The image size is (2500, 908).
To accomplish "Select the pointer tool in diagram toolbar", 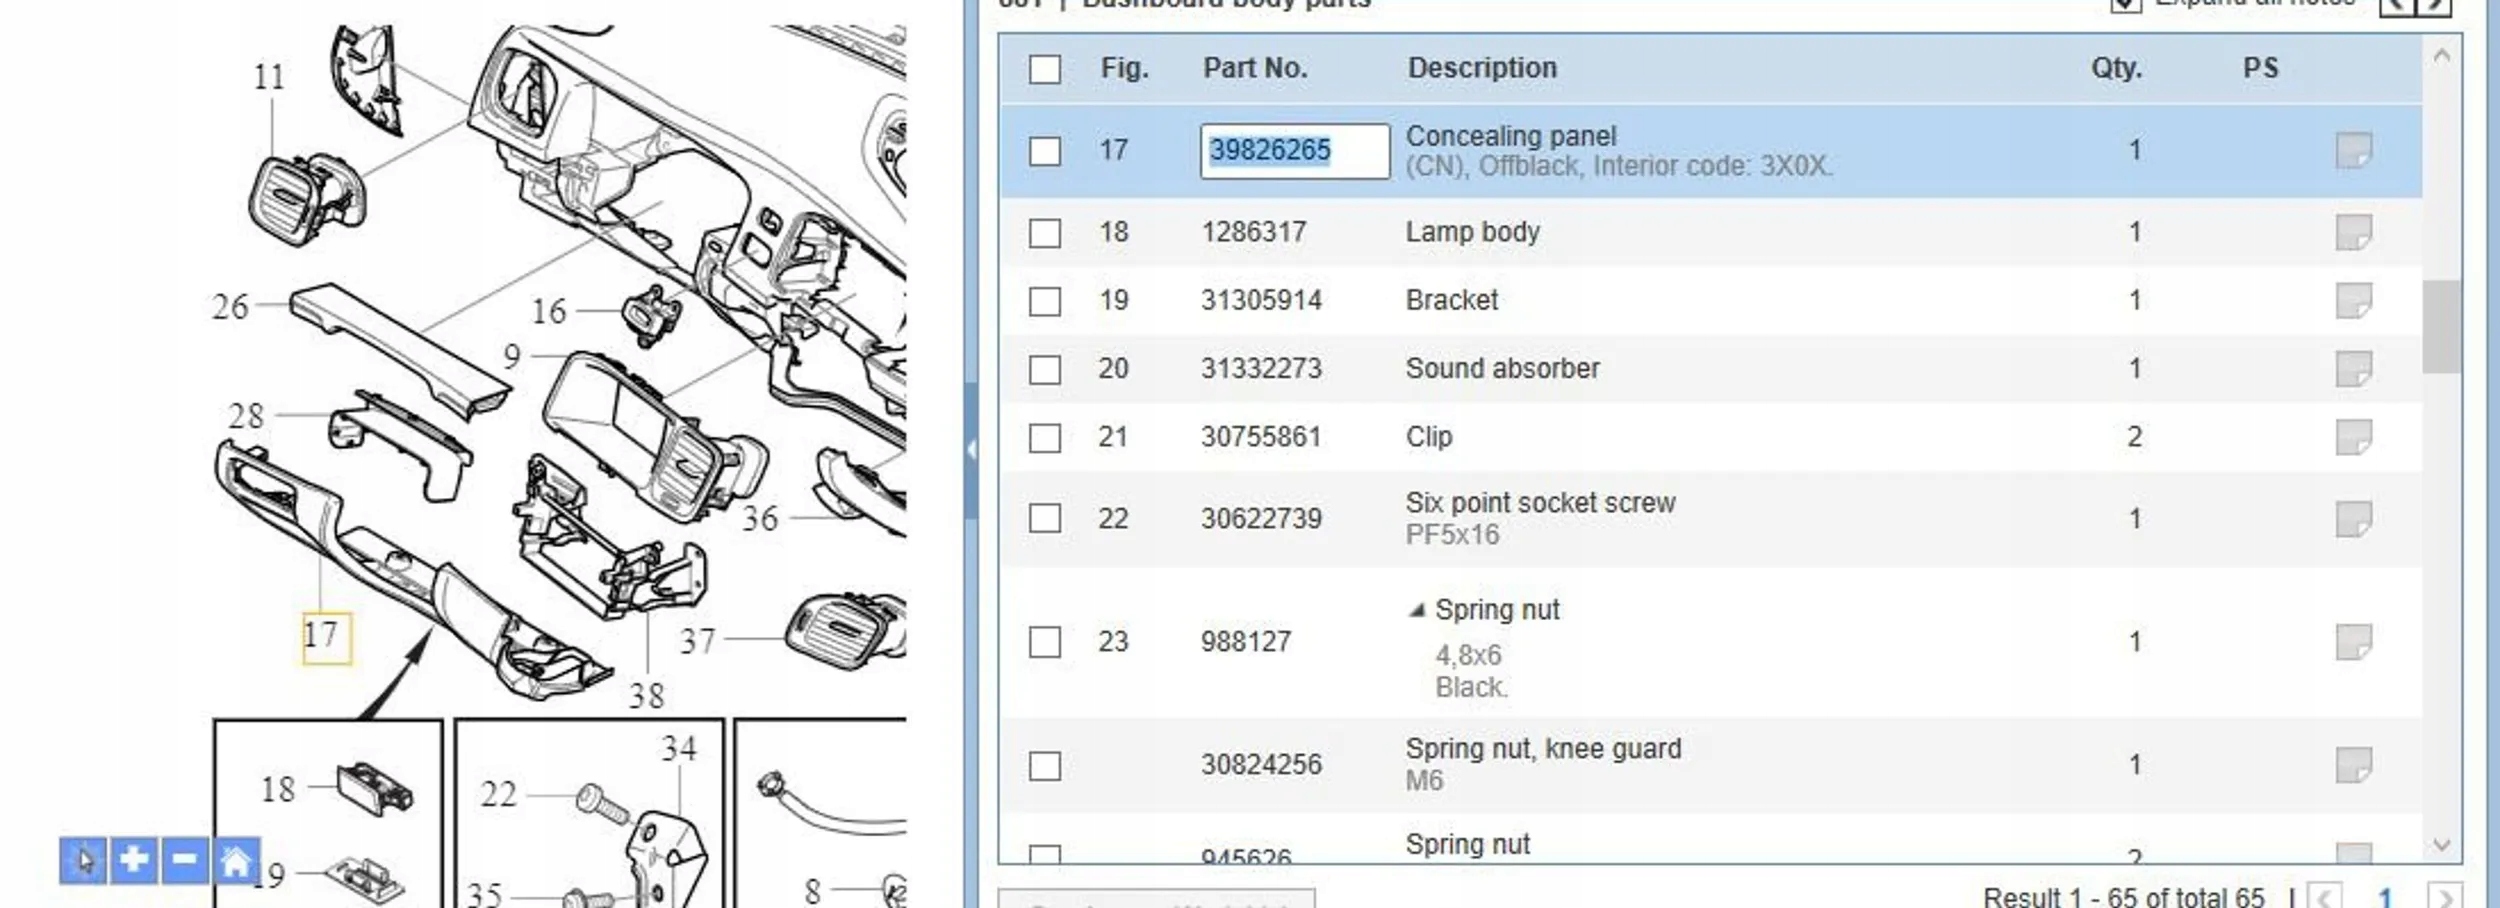I will [84, 860].
